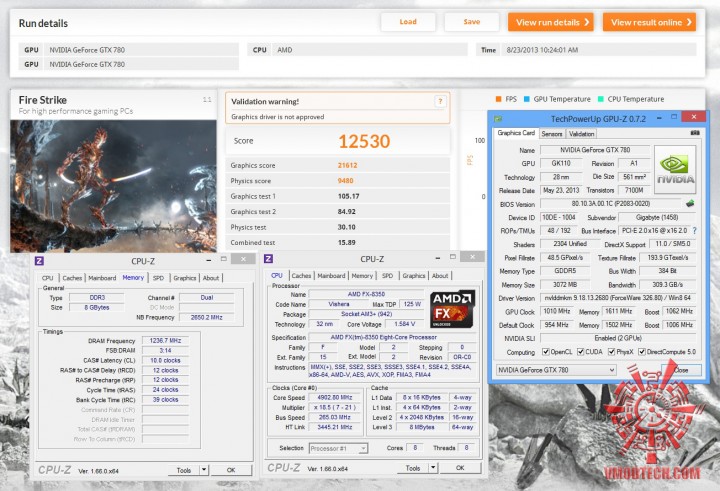Click Tools button in CPU-Z AMD FX-8350 window
Viewport: 720px width, 491px height.
413,468
